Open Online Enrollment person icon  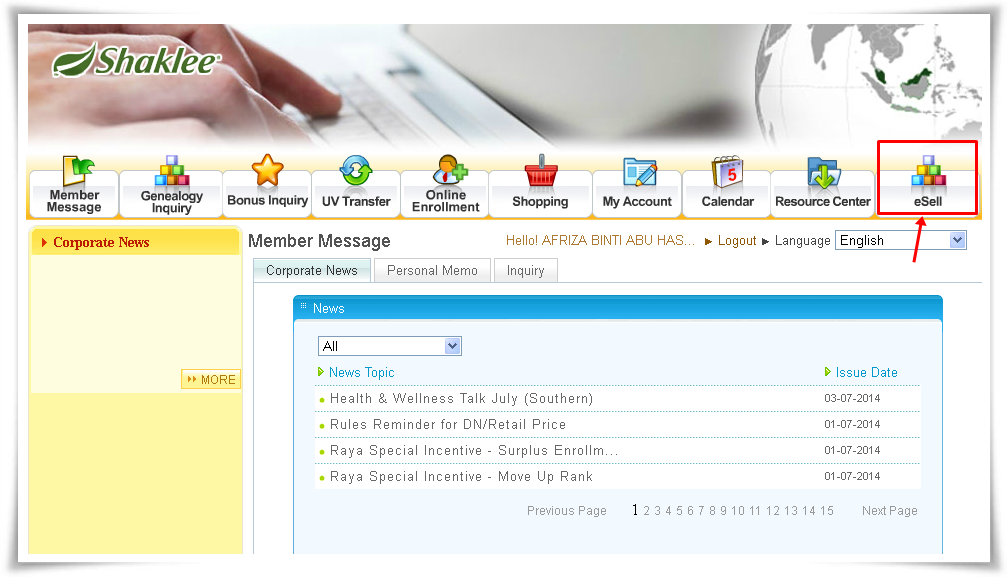click(x=450, y=170)
